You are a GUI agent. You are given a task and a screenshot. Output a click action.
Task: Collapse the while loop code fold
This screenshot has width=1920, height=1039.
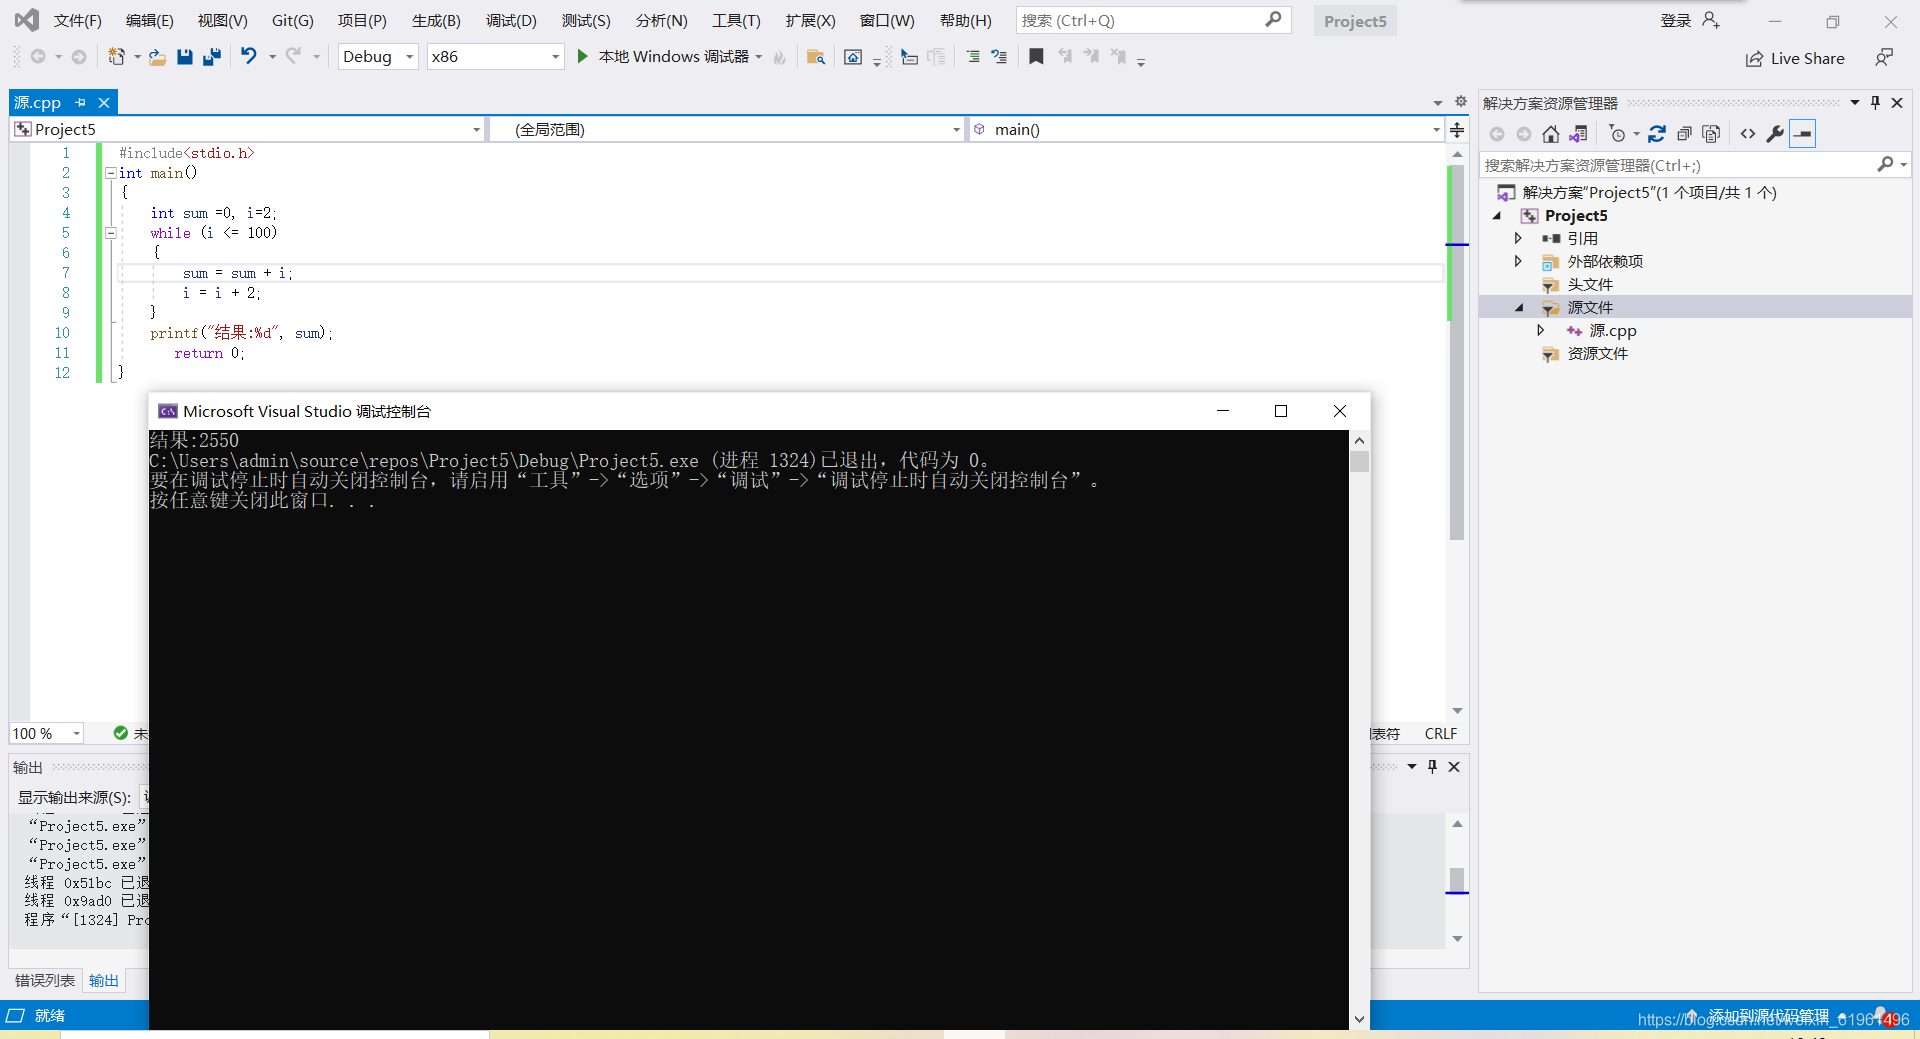[111, 233]
